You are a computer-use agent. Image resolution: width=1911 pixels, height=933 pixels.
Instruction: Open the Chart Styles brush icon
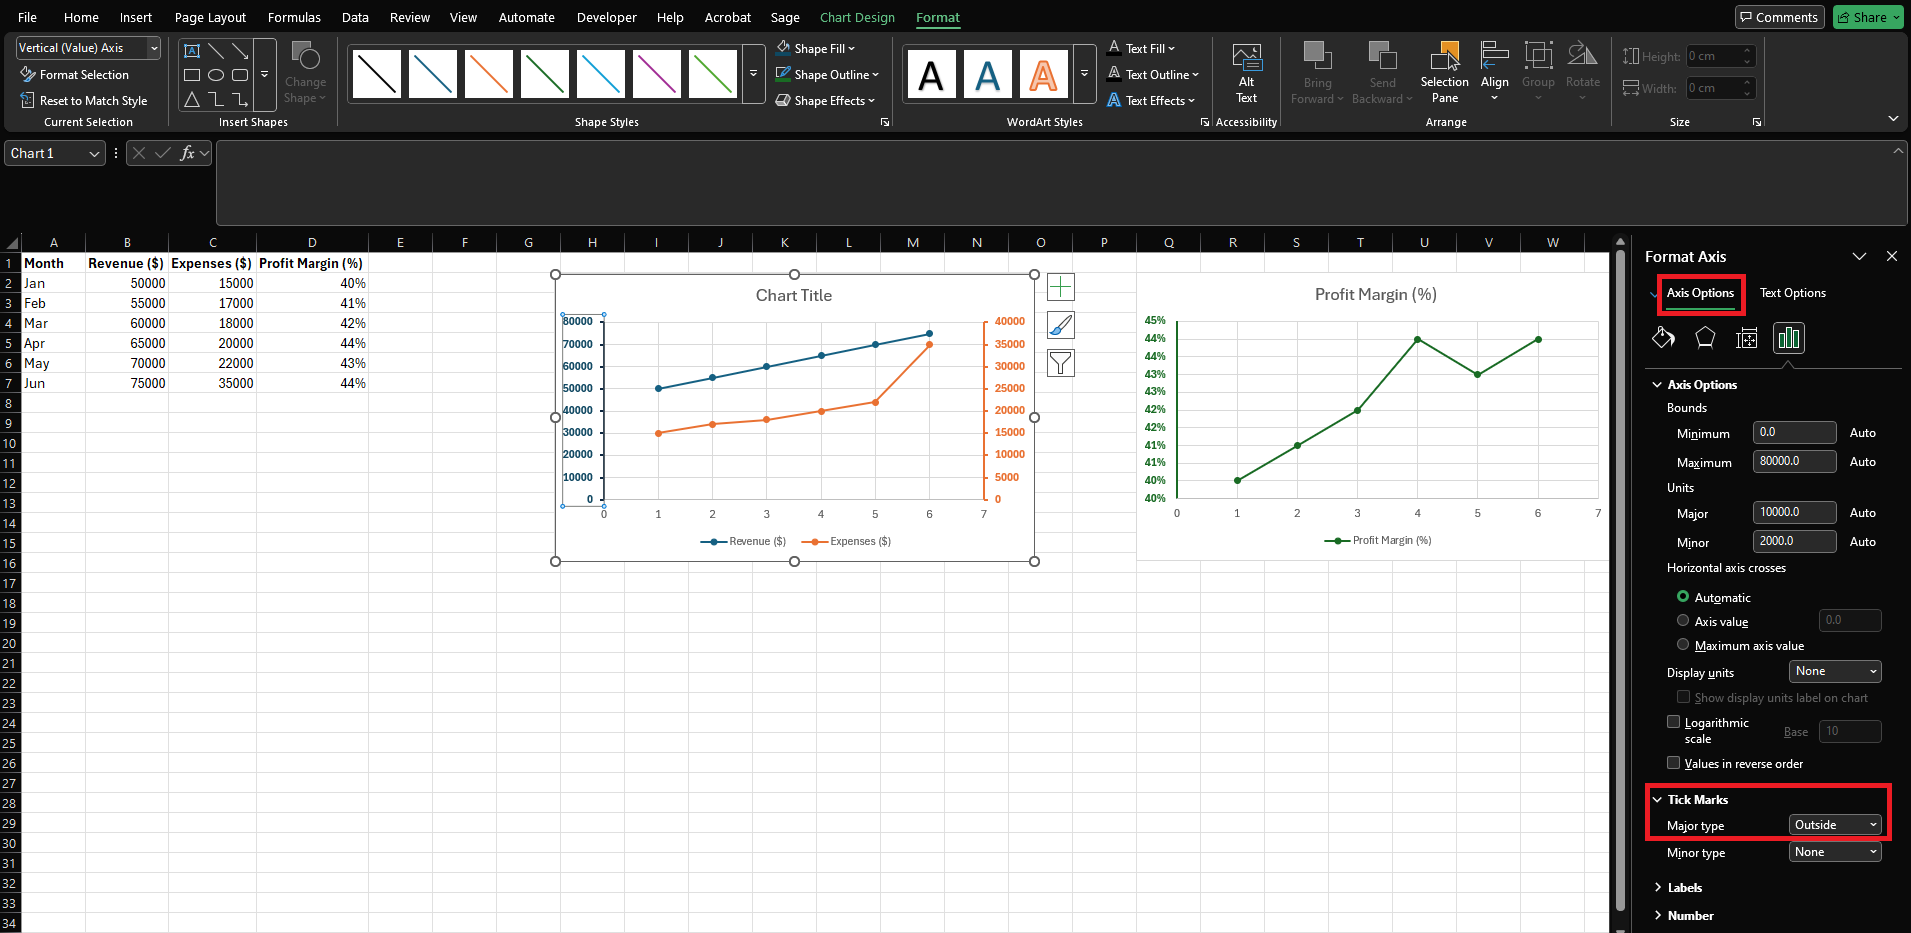[x=1060, y=324]
